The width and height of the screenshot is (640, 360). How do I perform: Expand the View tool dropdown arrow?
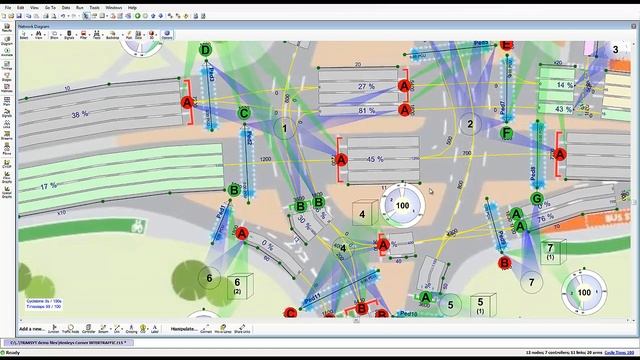point(44,35)
